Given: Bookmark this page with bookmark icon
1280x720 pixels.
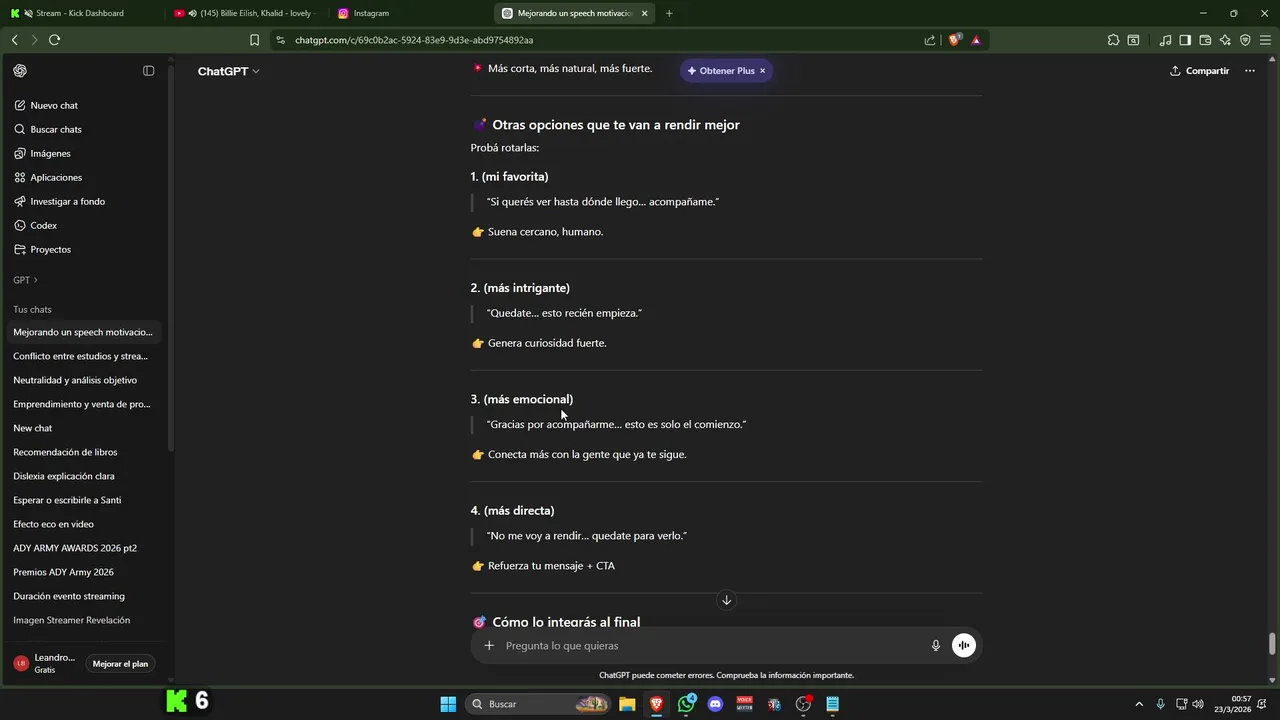Looking at the screenshot, I should coord(254,40).
